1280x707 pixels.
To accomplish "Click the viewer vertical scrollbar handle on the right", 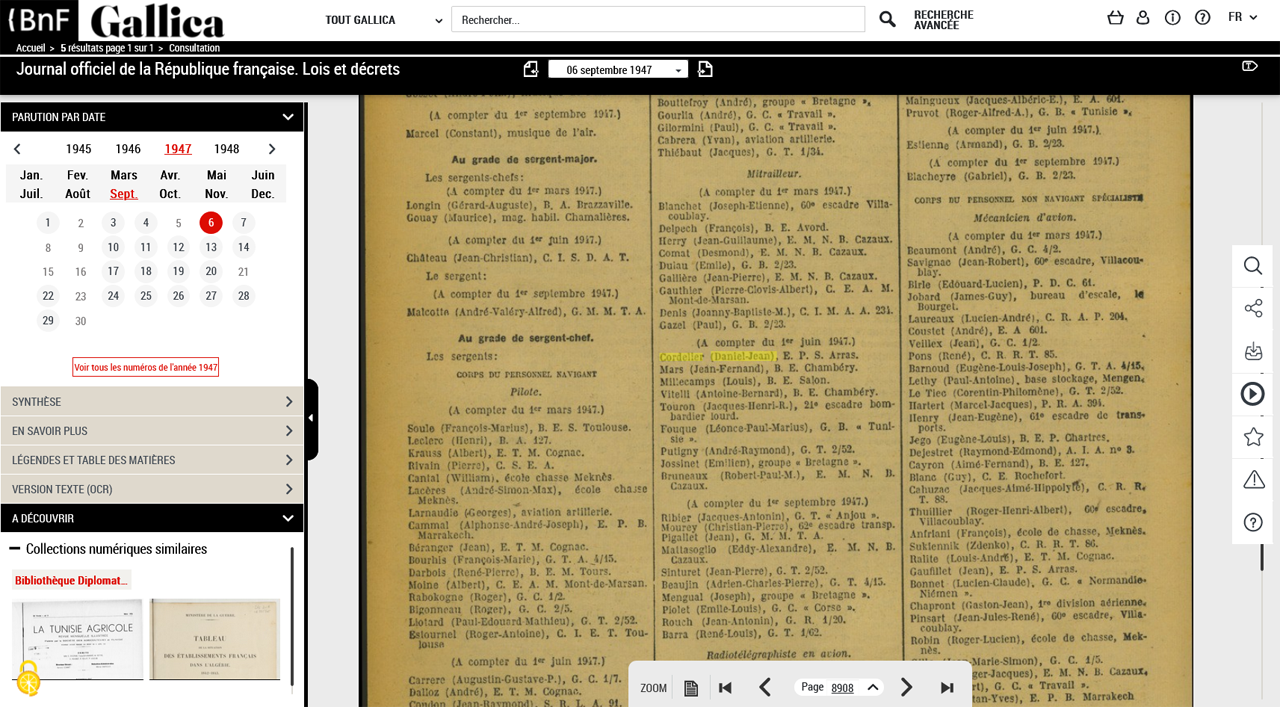I will click(1262, 556).
